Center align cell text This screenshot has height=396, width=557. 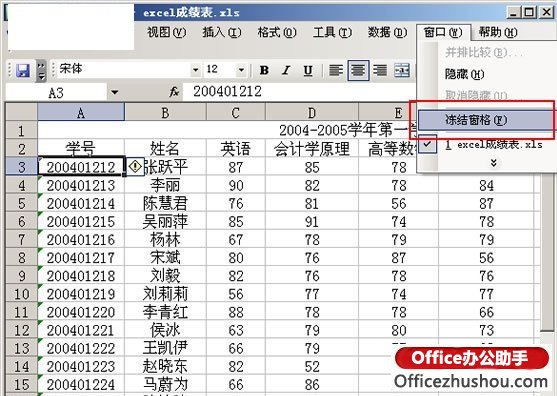point(358,70)
